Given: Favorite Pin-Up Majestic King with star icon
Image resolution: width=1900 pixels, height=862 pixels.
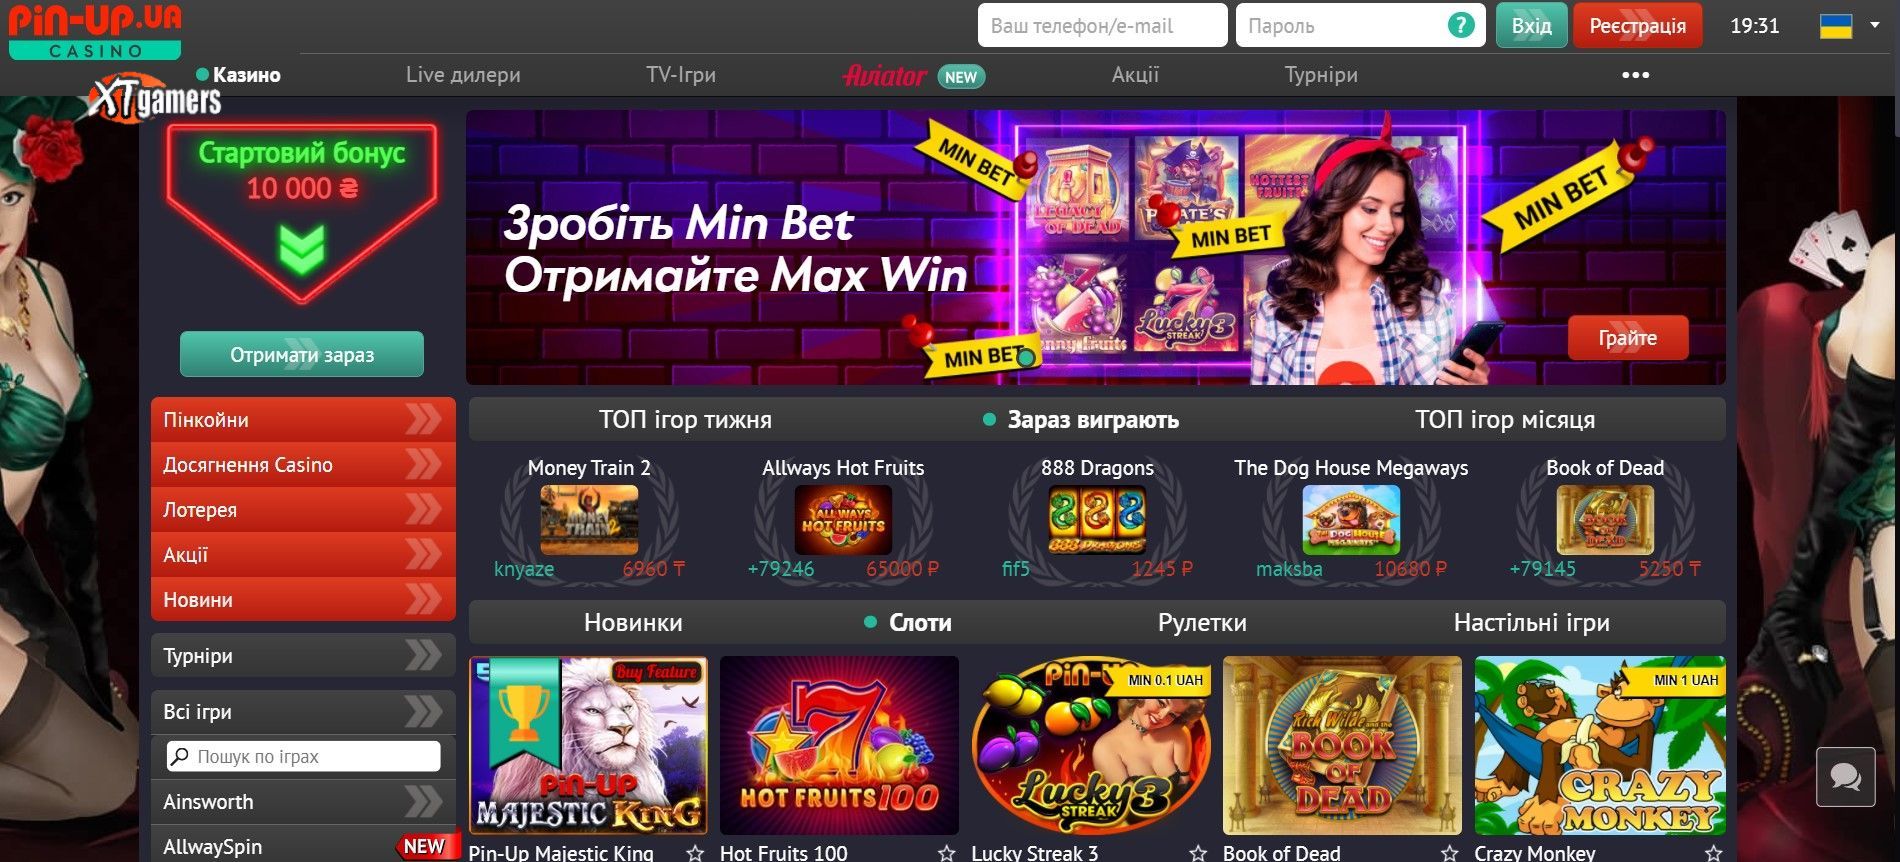Looking at the screenshot, I should tap(695, 853).
